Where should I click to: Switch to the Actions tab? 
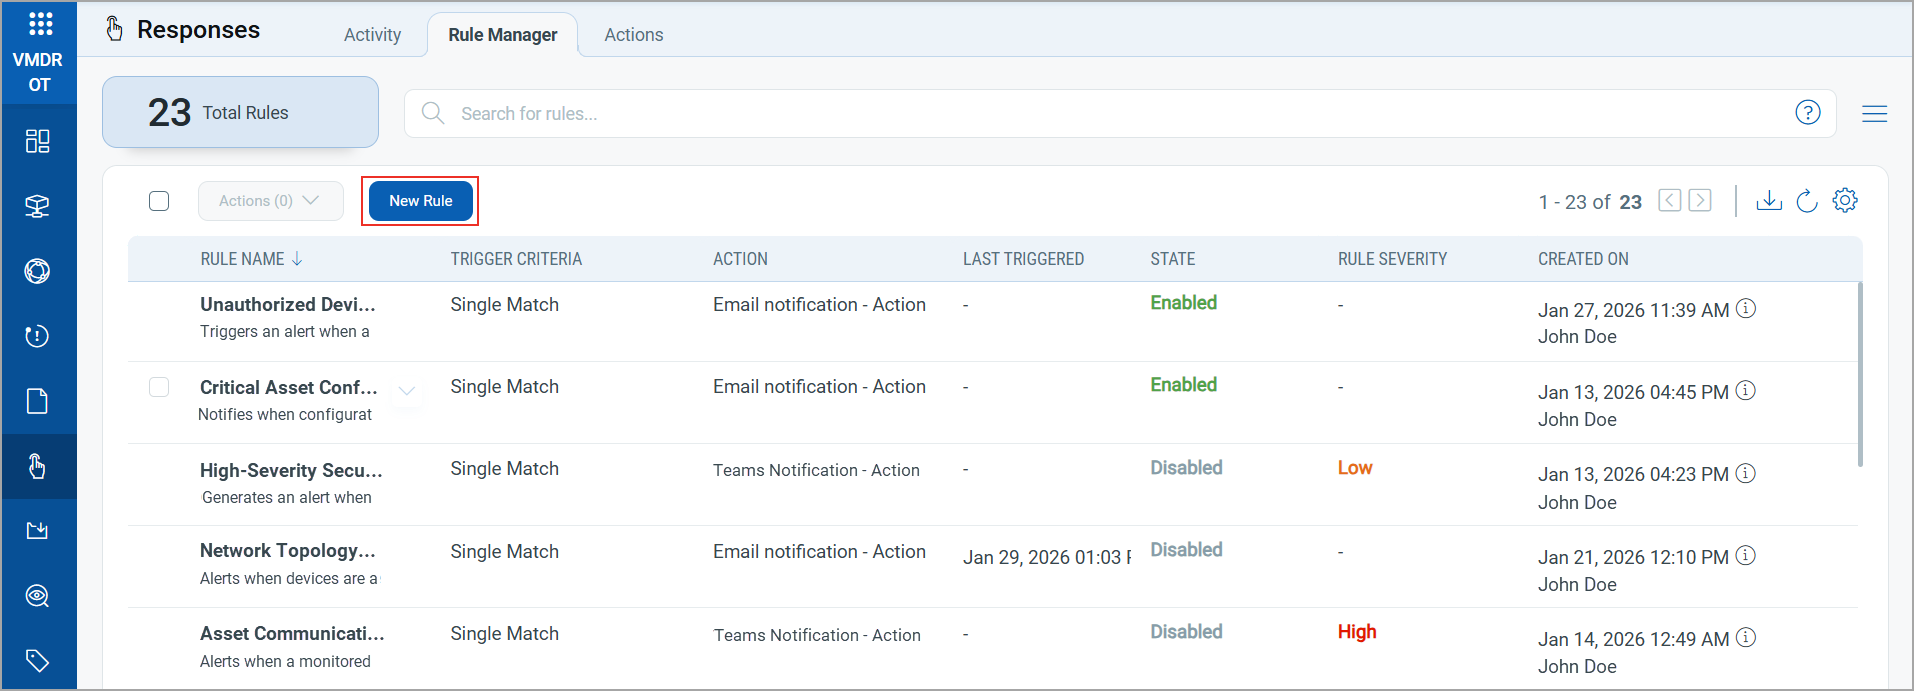tap(633, 35)
